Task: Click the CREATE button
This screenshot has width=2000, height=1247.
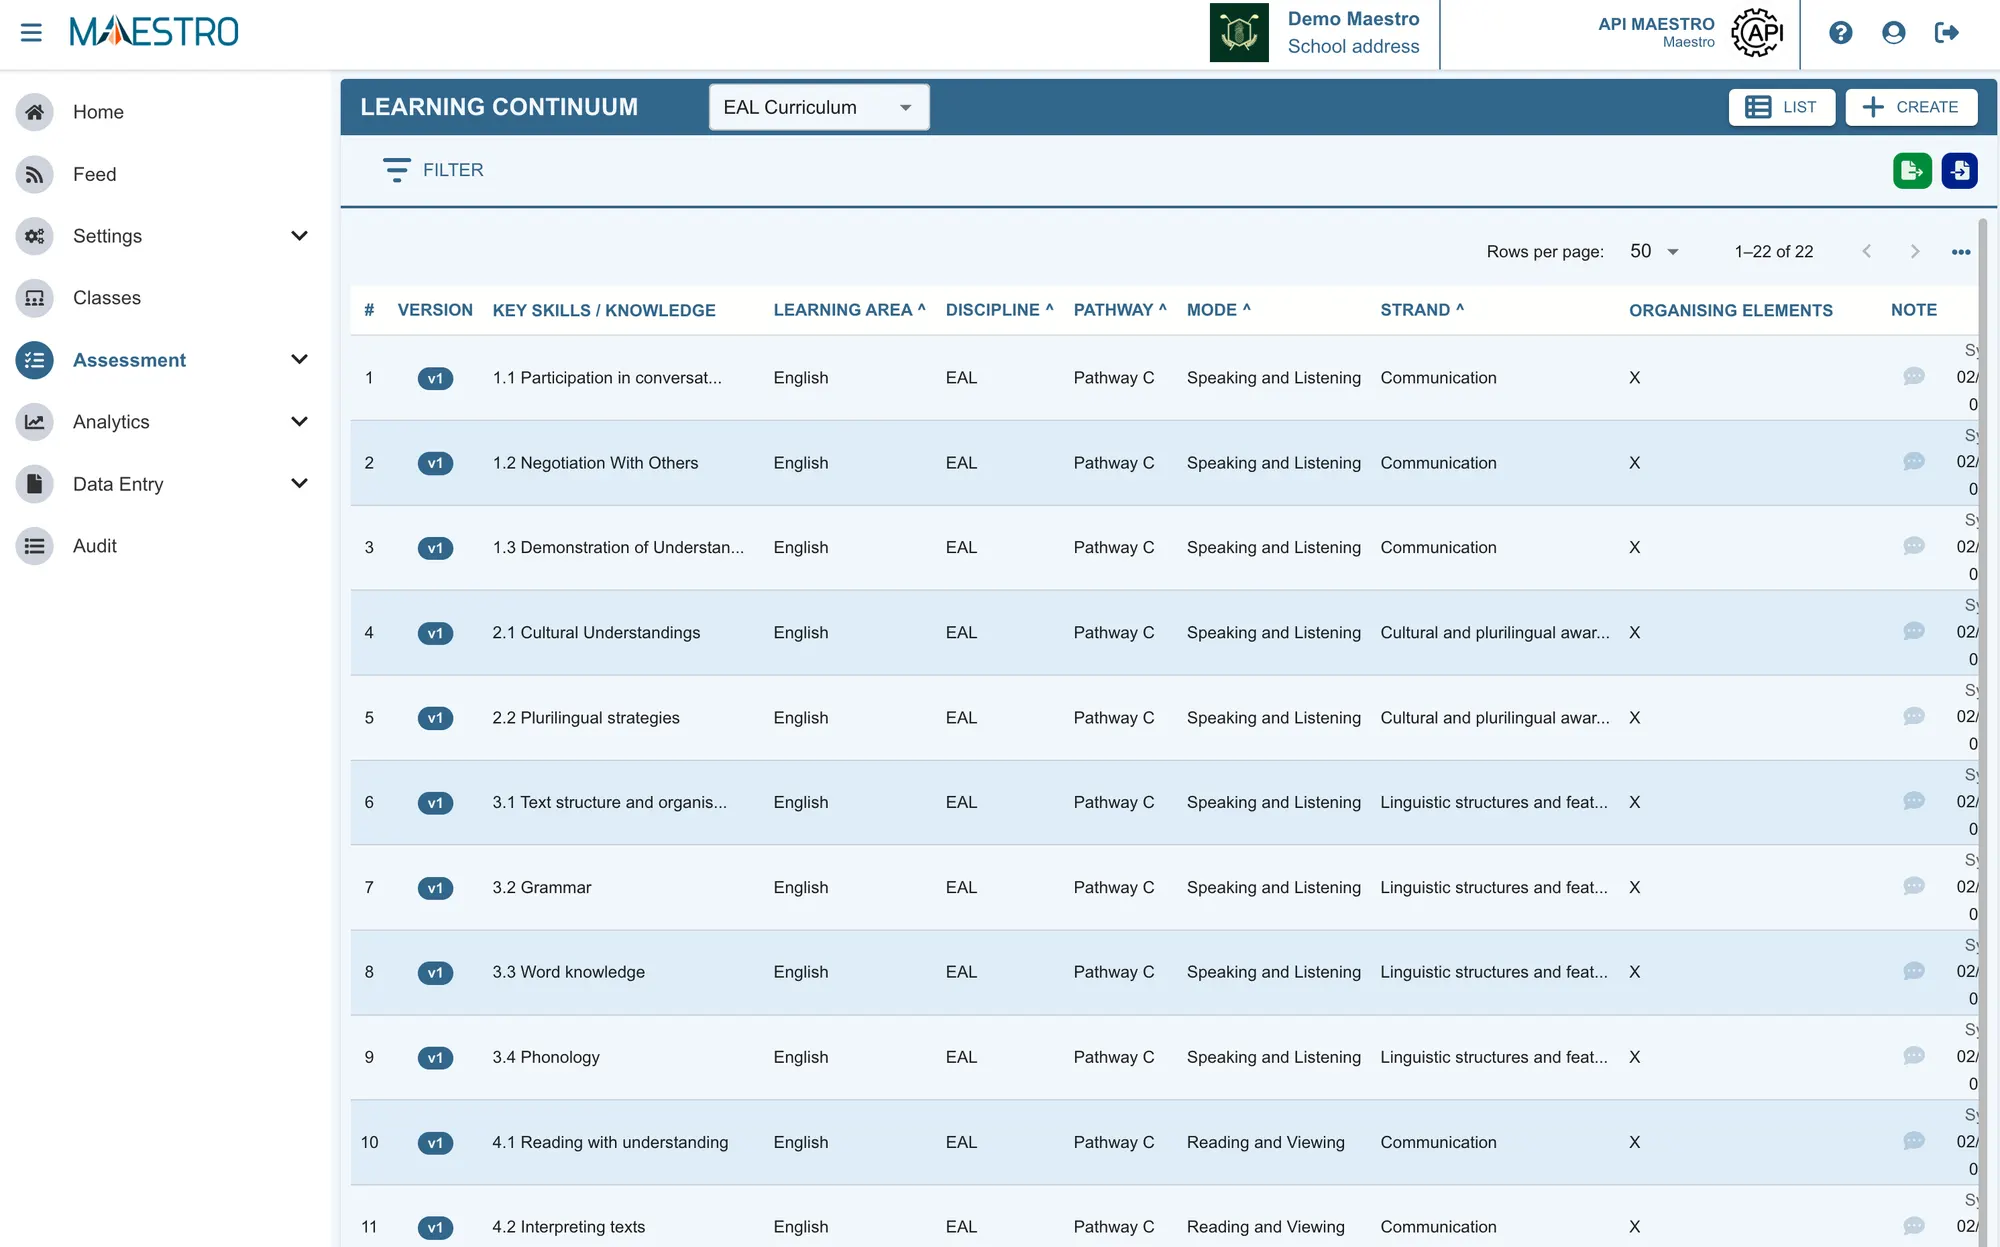Action: point(1911,107)
